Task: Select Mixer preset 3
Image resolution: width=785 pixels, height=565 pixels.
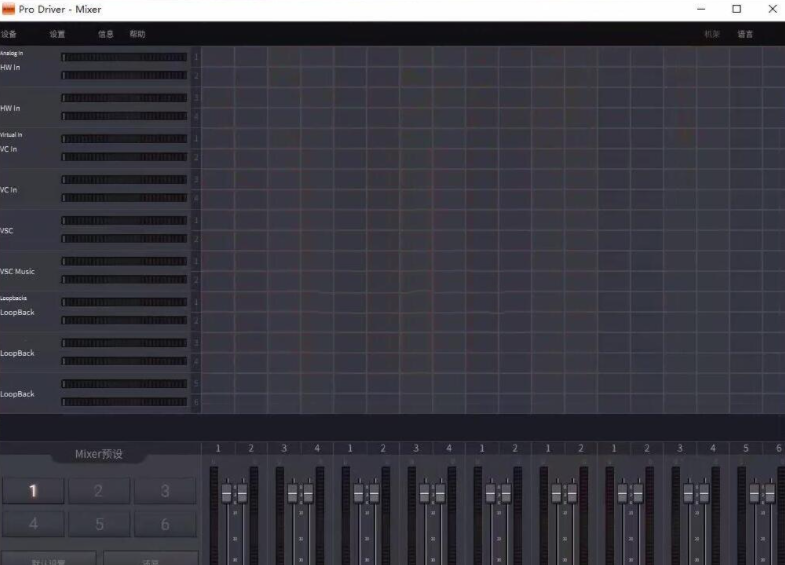Action: pos(165,491)
